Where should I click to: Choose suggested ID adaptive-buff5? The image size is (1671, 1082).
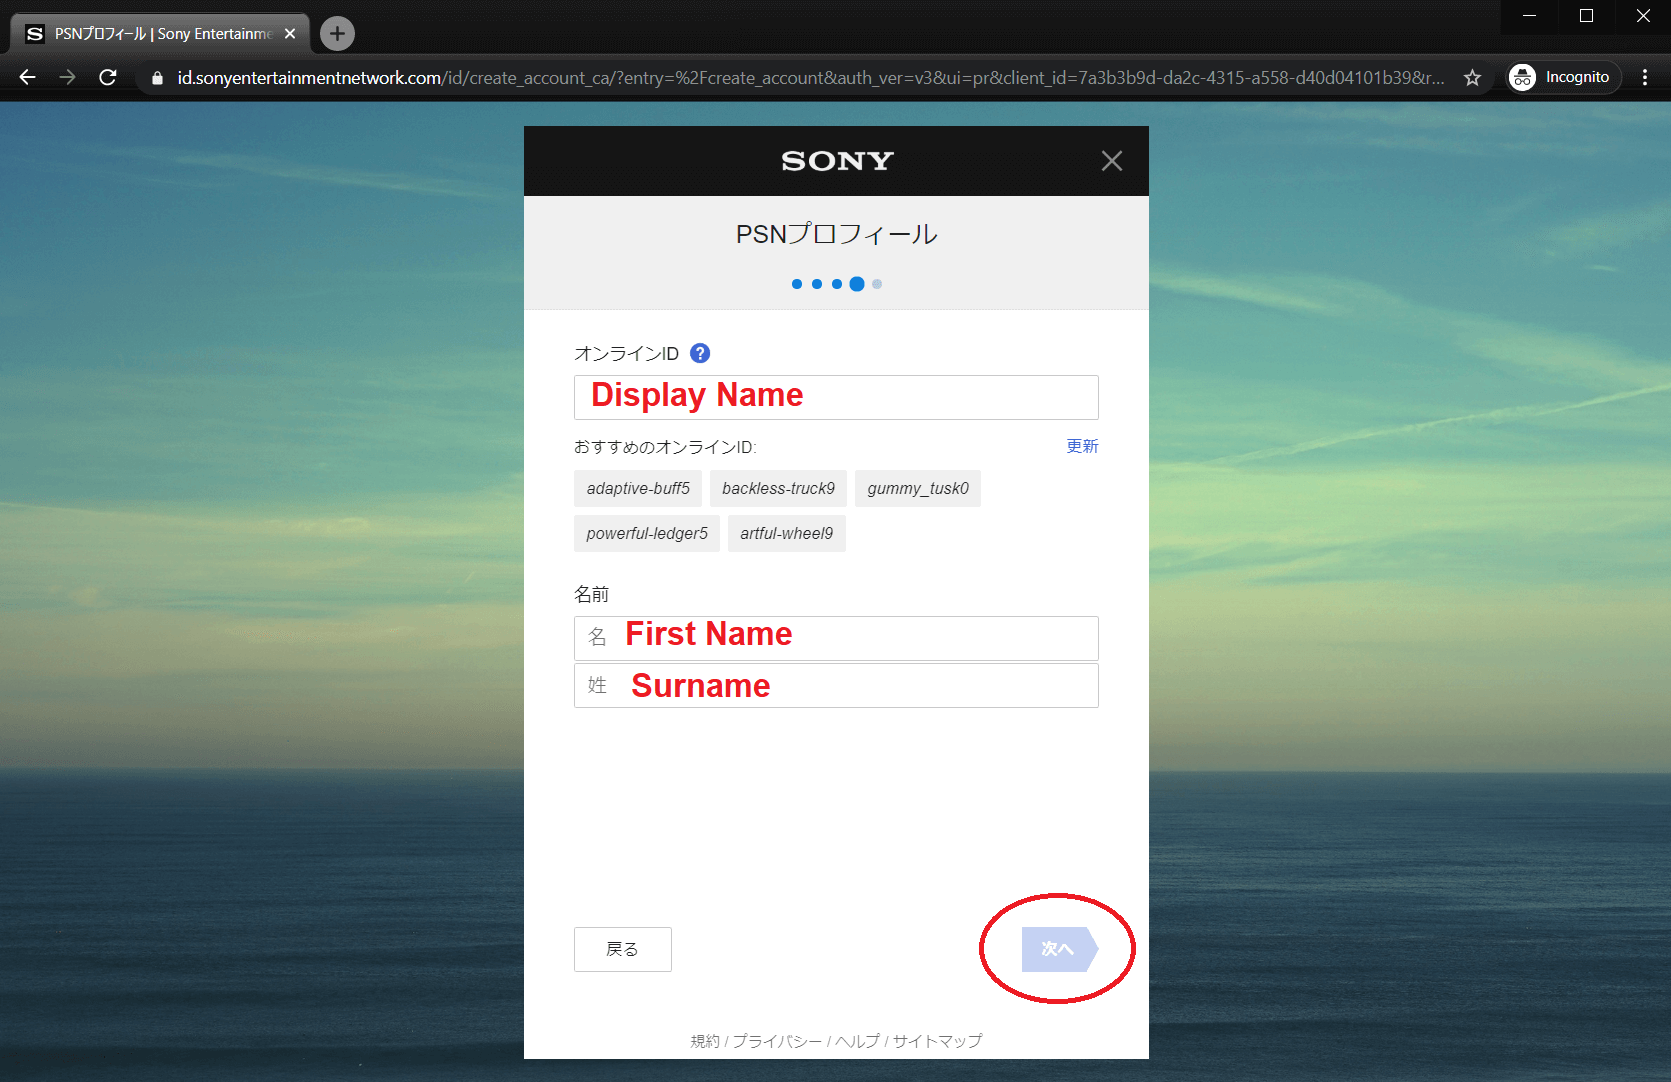click(638, 488)
